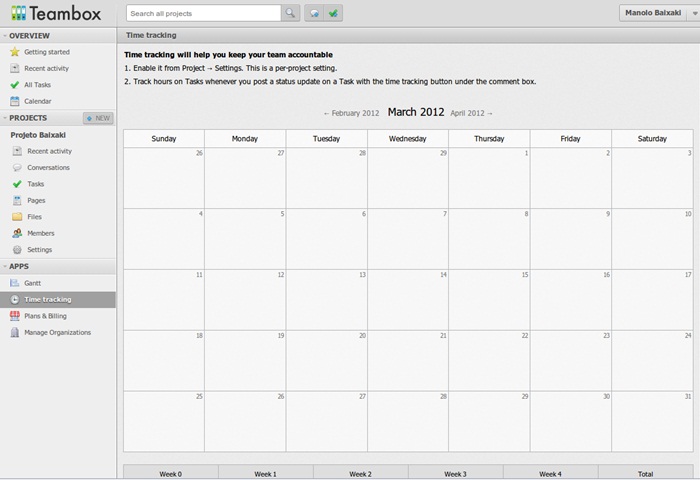Click the Members people icon
Viewport: 700px width, 480px height.
click(x=17, y=233)
